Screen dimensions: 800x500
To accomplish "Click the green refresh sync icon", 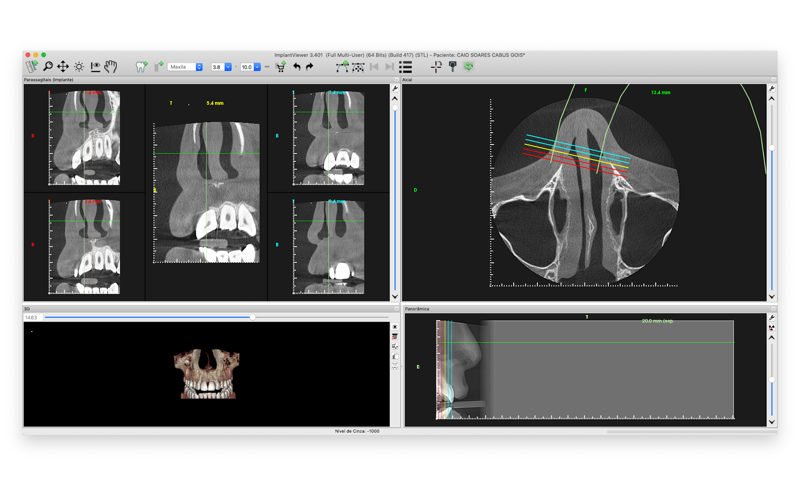I will tap(468, 66).
